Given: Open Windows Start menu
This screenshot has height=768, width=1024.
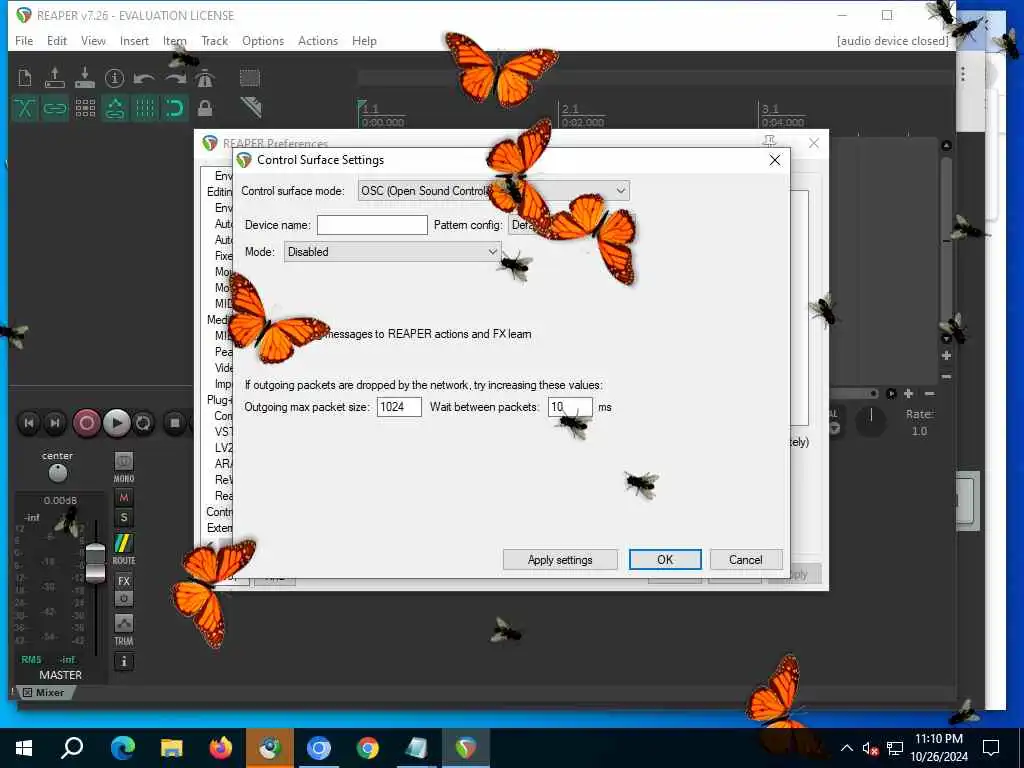Looking at the screenshot, I should point(24,748).
